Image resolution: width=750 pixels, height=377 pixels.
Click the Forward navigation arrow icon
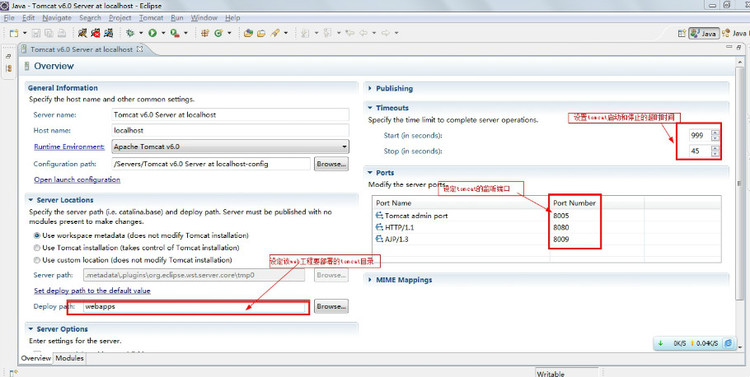pos(386,33)
